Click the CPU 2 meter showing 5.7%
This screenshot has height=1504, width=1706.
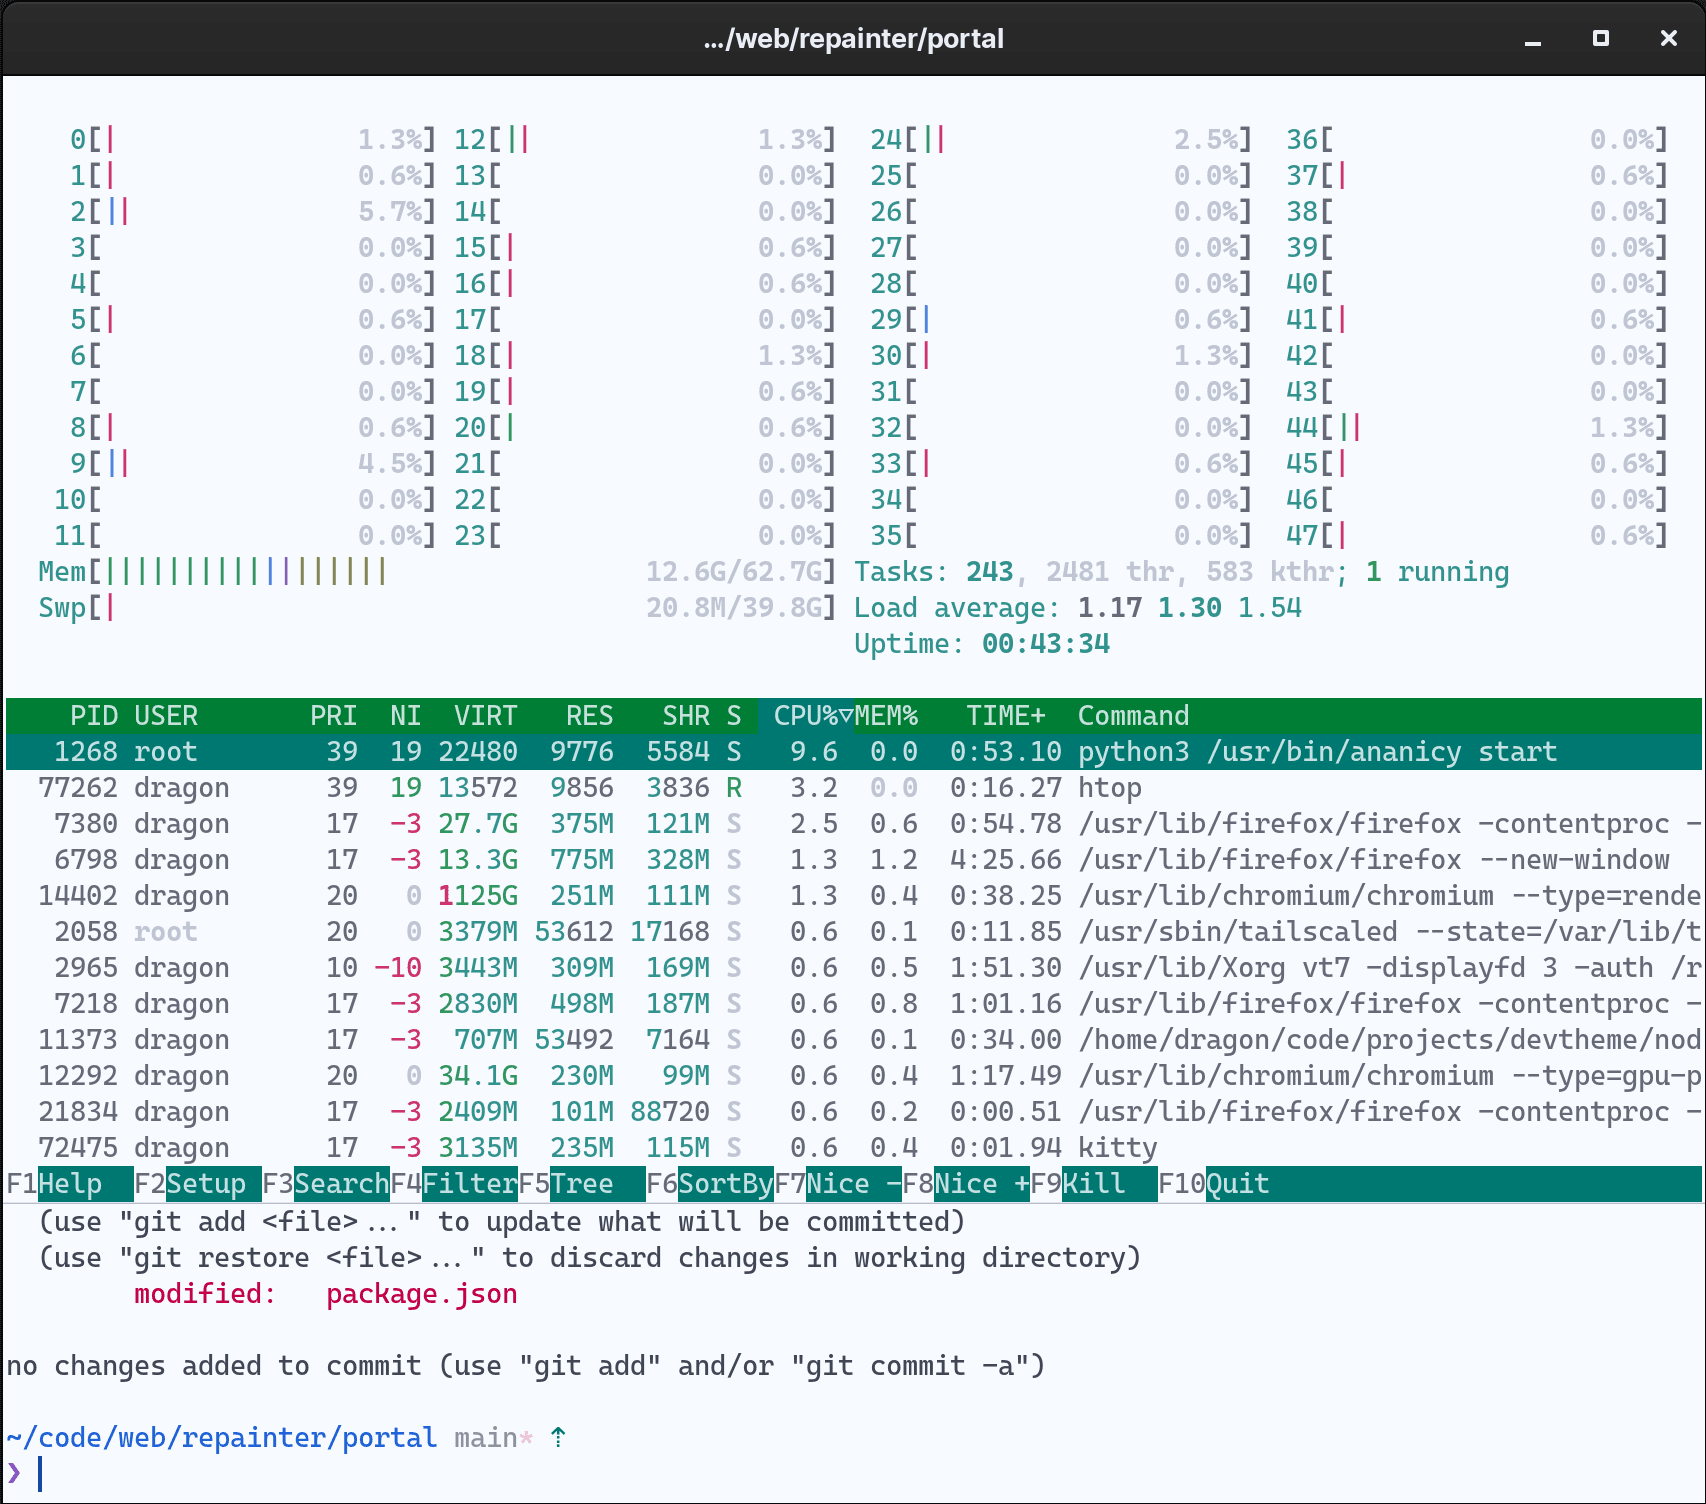(253, 212)
